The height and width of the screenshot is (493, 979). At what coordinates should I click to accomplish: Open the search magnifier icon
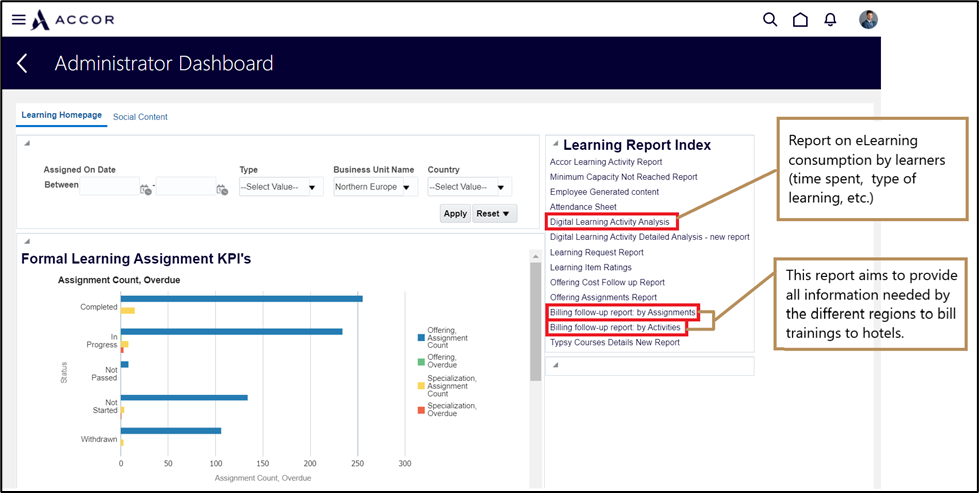coord(770,19)
